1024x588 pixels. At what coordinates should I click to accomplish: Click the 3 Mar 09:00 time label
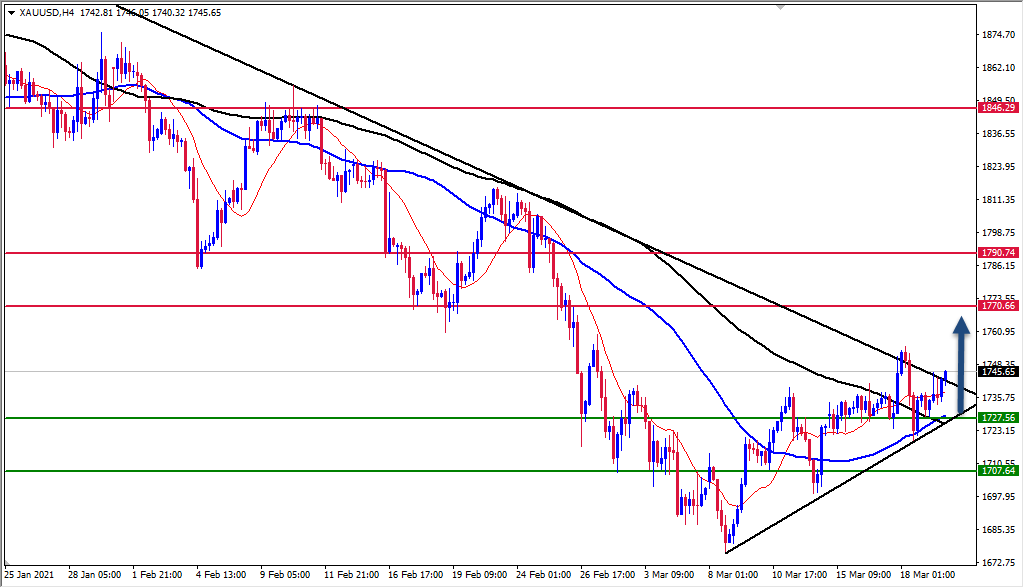(x=669, y=575)
